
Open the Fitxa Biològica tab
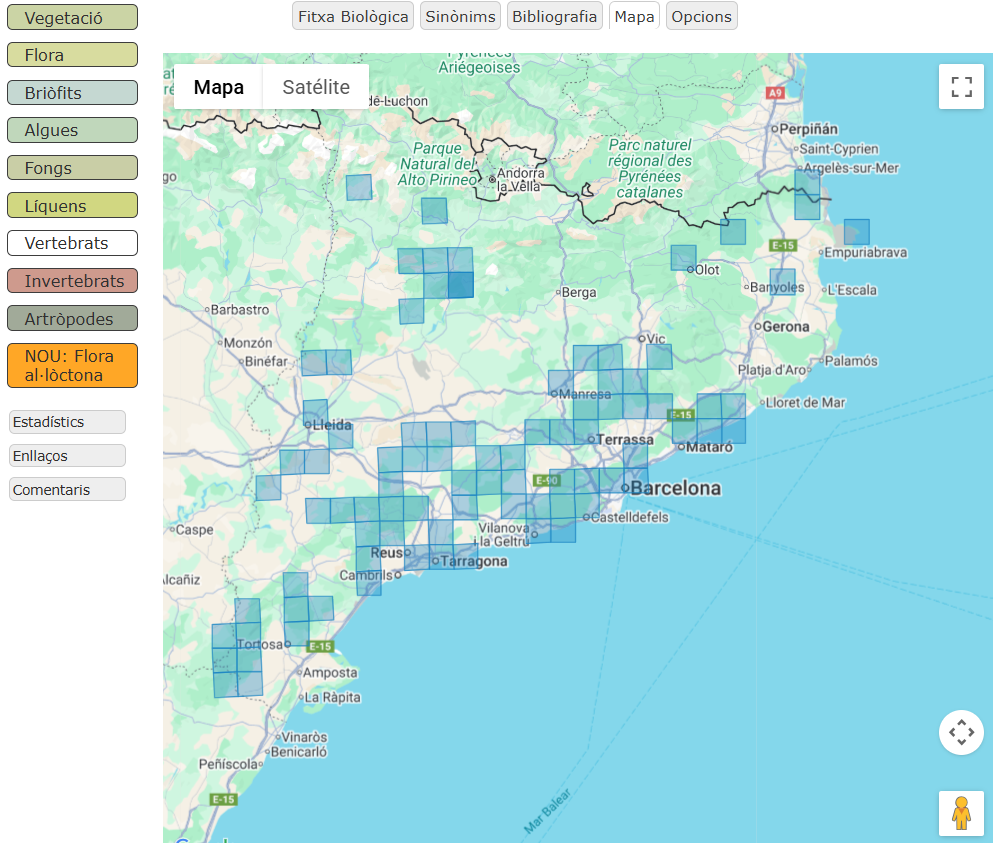pyautogui.click(x=352, y=15)
